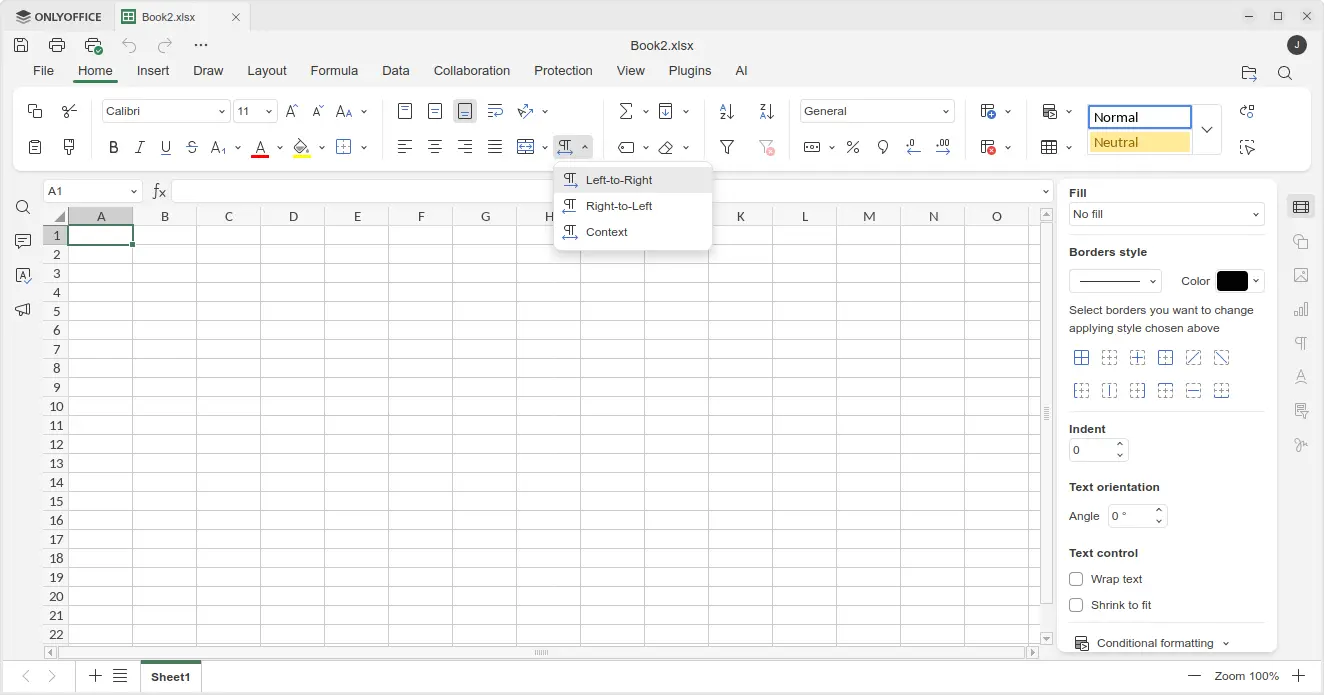Viewport: 1324px width, 695px height.
Task: Open the No fill dropdown
Action: coord(1166,214)
